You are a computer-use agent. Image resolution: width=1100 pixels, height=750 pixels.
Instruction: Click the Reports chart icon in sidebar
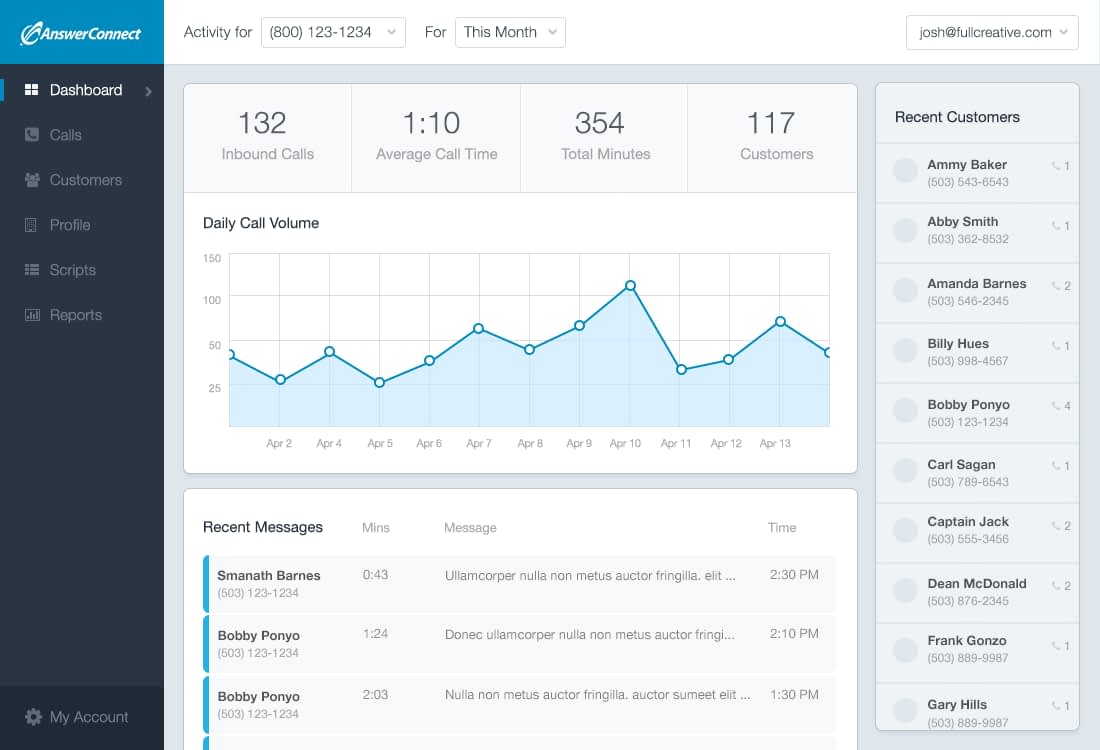[x=32, y=315]
